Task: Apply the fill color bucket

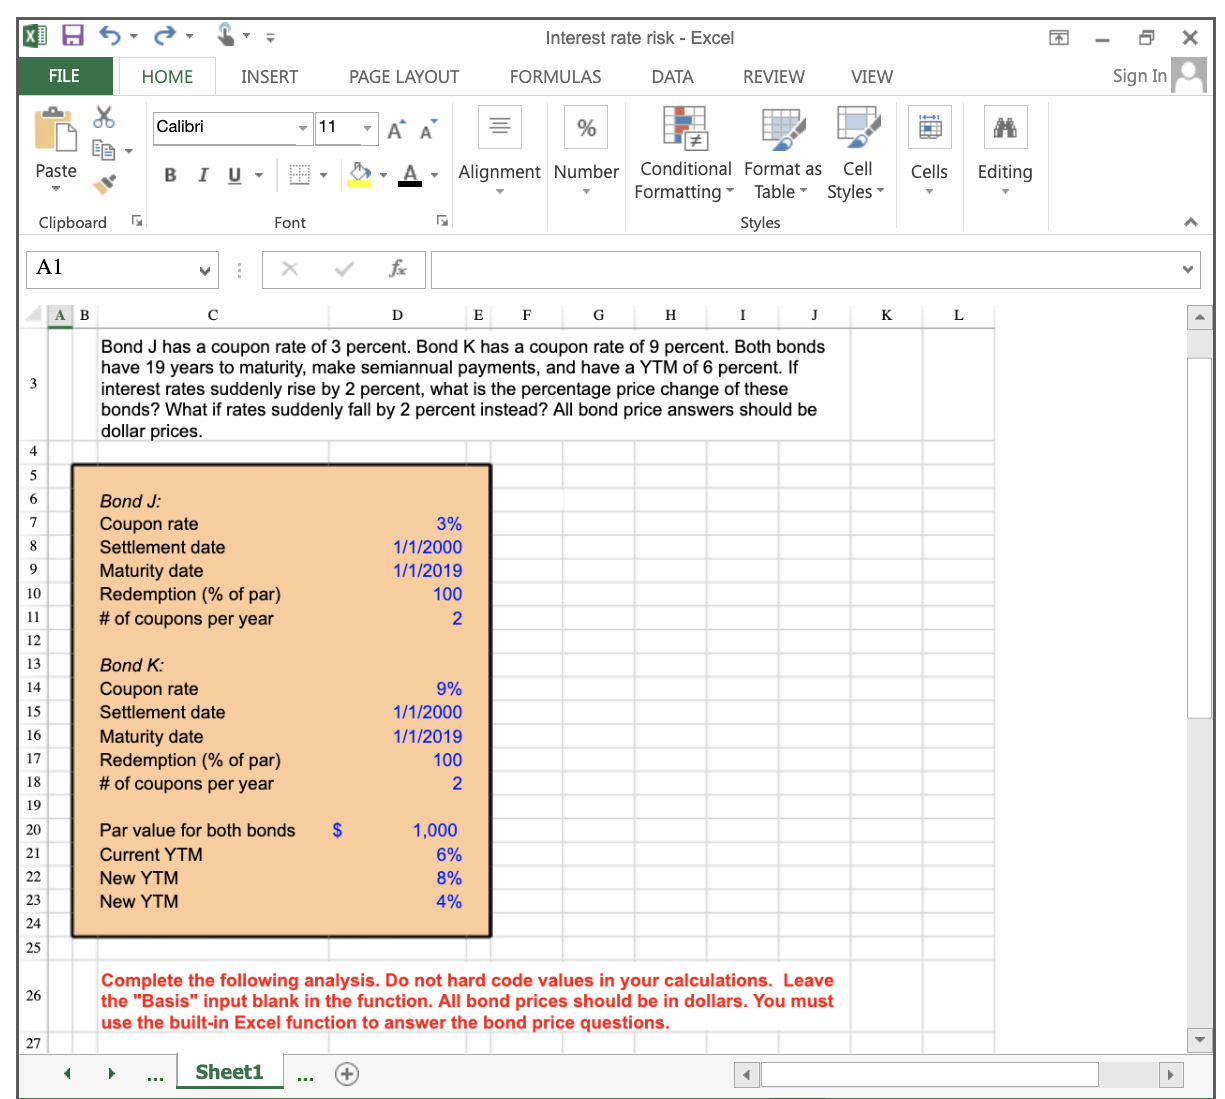Action: click(360, 175)
